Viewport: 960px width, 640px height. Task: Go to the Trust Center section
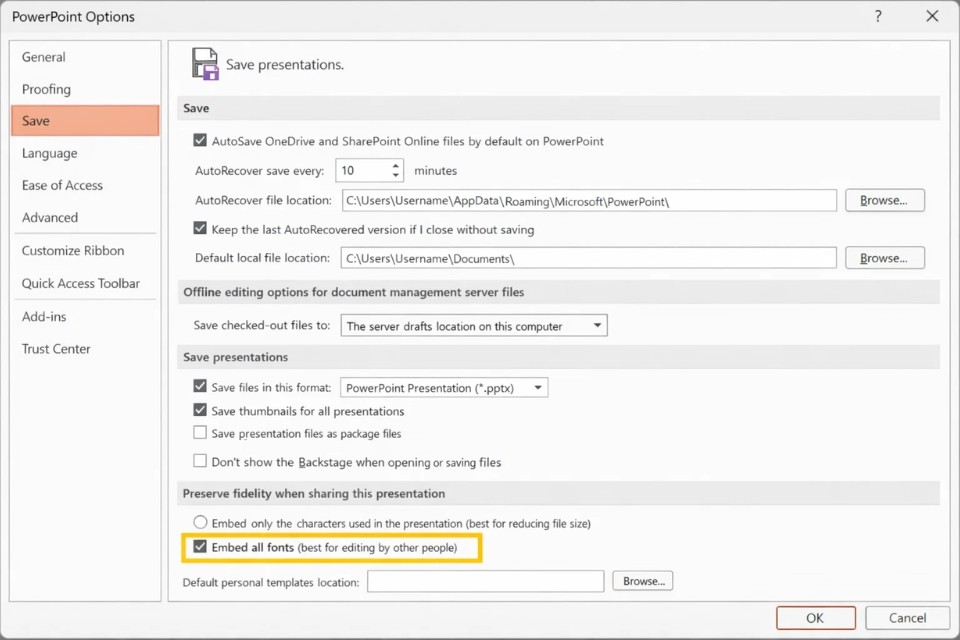coord(56,349)
